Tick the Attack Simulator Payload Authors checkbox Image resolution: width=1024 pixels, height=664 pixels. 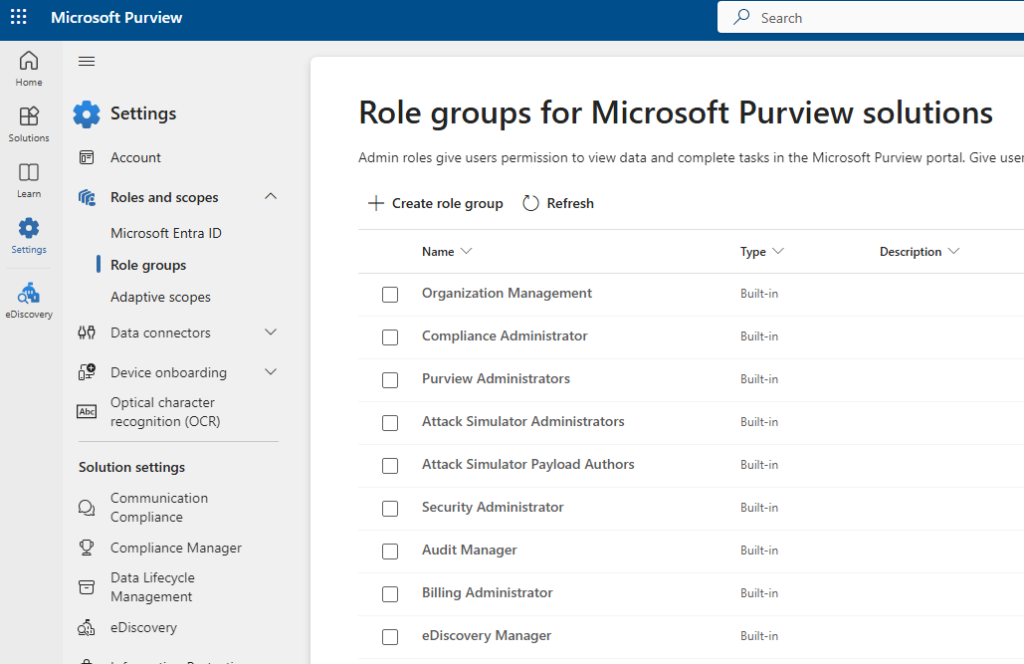390,466
